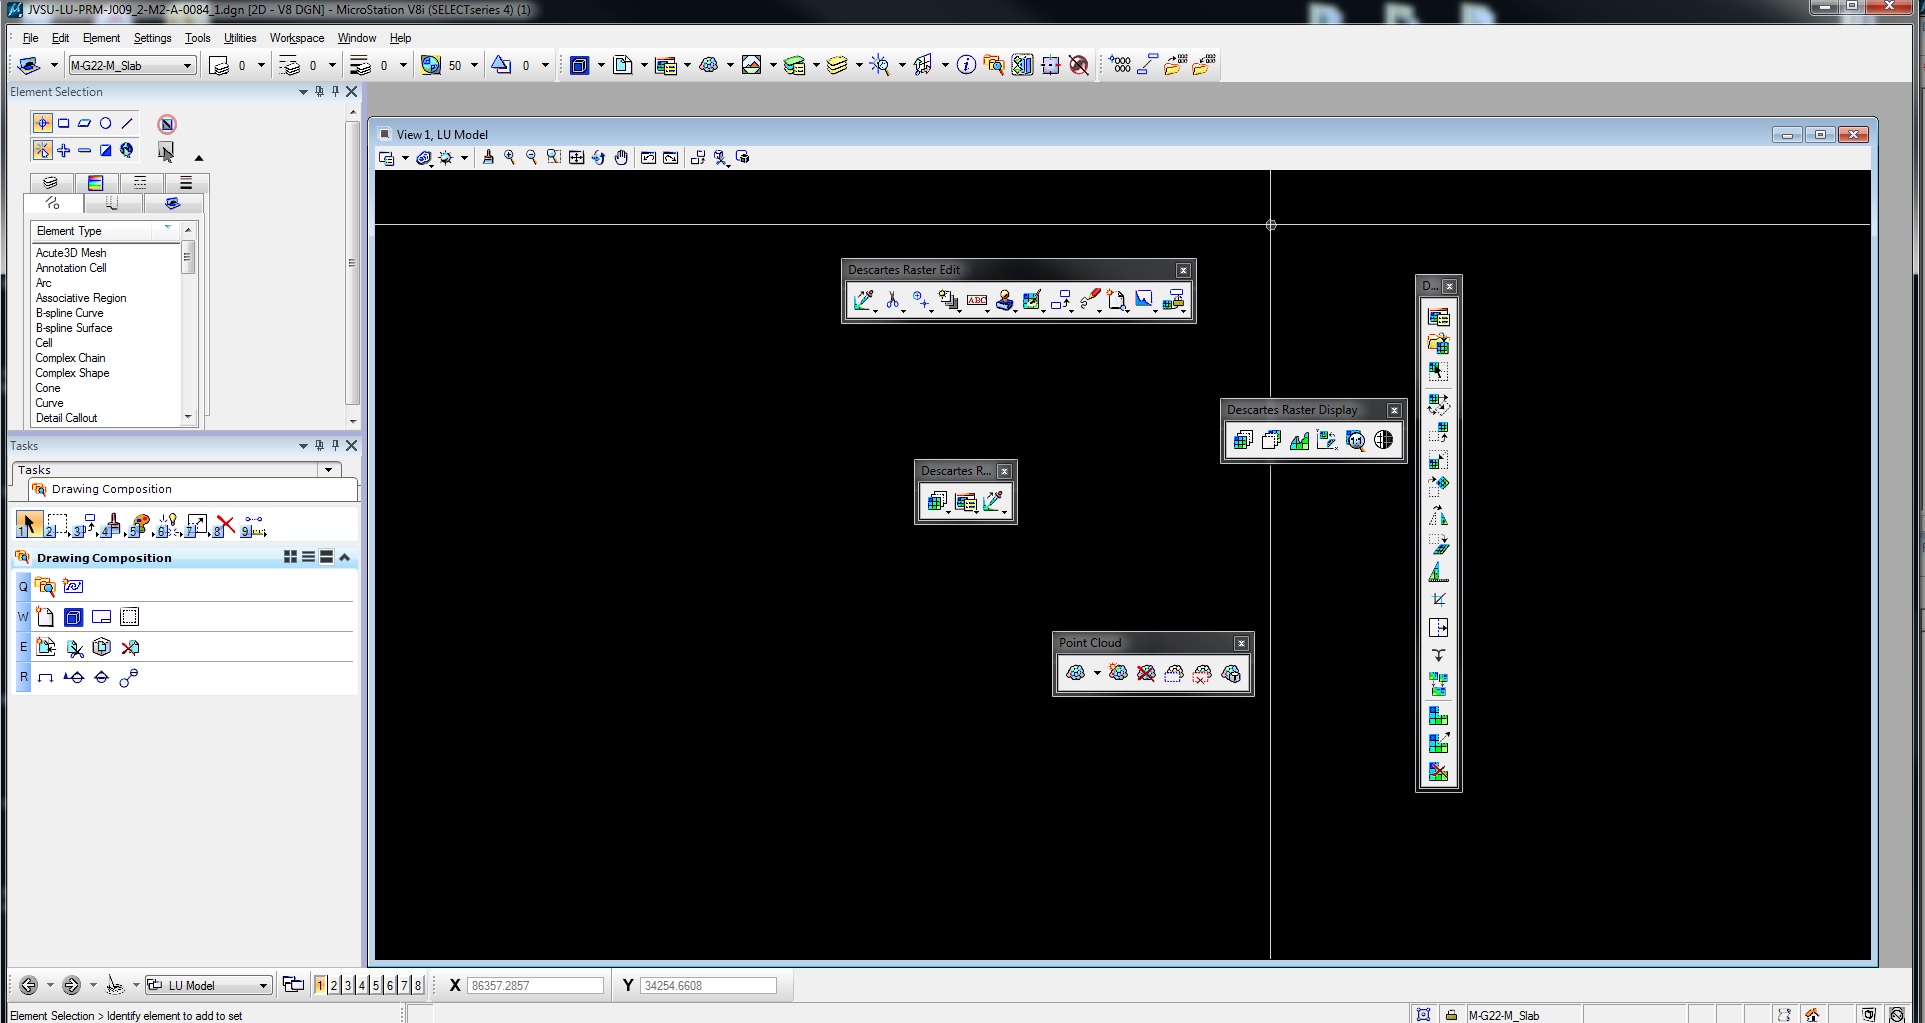Image resolution: width=1925 pixels, height=1023 pixels.
Task: Close the Descartes Raster Edit toolbox
Action: click(x=1183, y=270)
